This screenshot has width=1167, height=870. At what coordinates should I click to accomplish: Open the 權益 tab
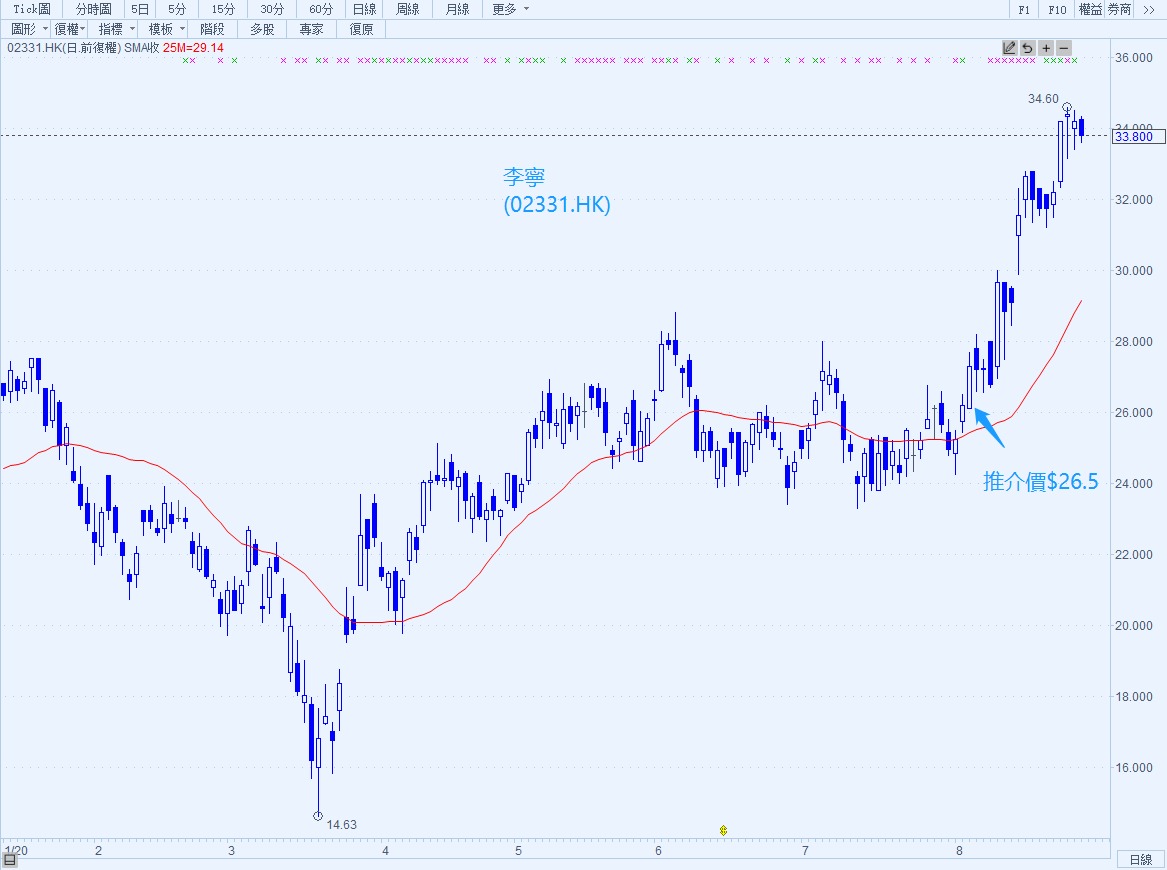pyautogui.click(x=1090, y=9)
